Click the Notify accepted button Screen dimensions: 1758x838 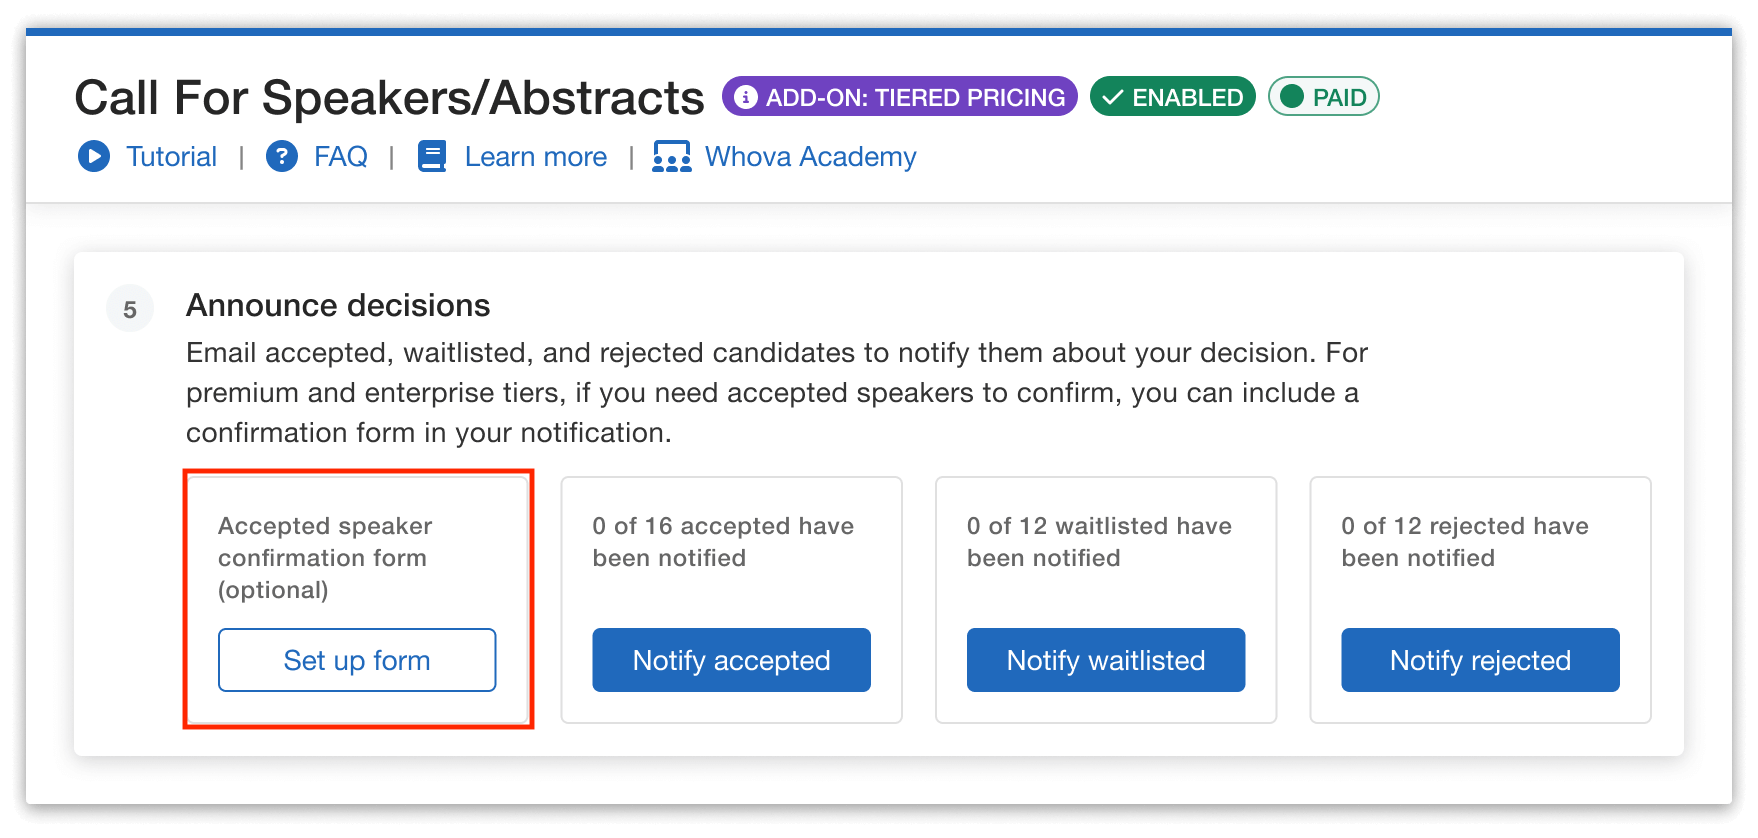[731, 660]
